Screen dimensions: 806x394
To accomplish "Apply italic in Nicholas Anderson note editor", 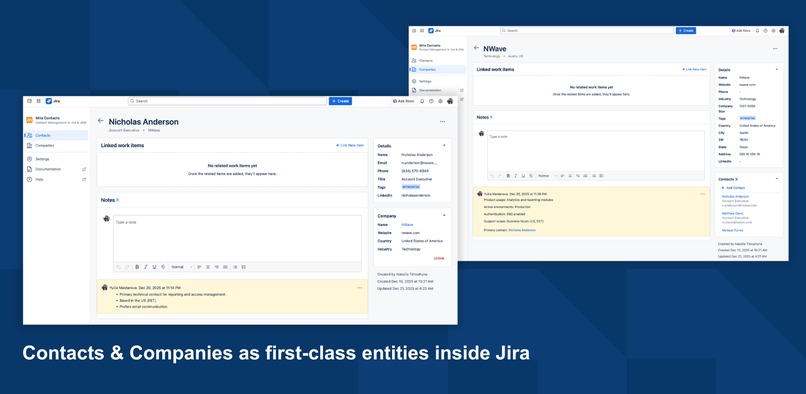I will point(146,267).
